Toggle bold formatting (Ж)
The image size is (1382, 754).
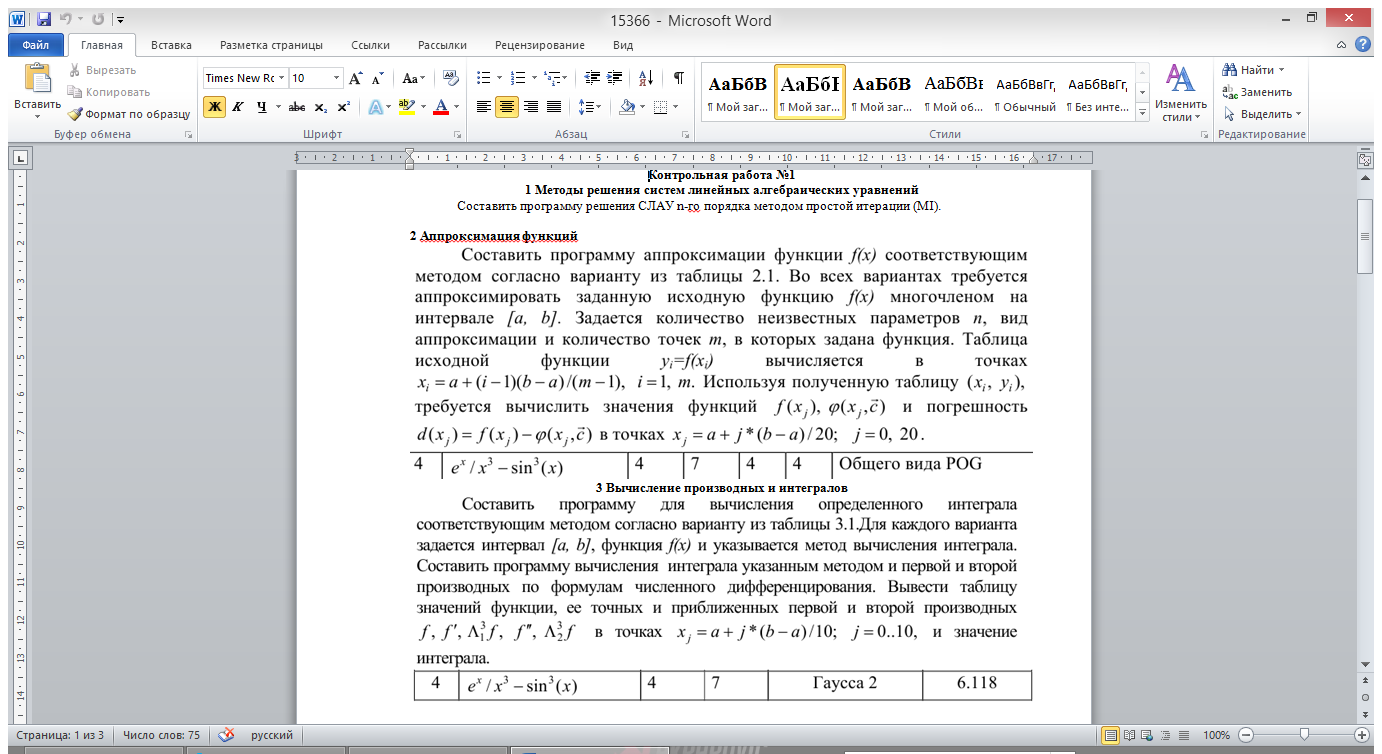214,107
